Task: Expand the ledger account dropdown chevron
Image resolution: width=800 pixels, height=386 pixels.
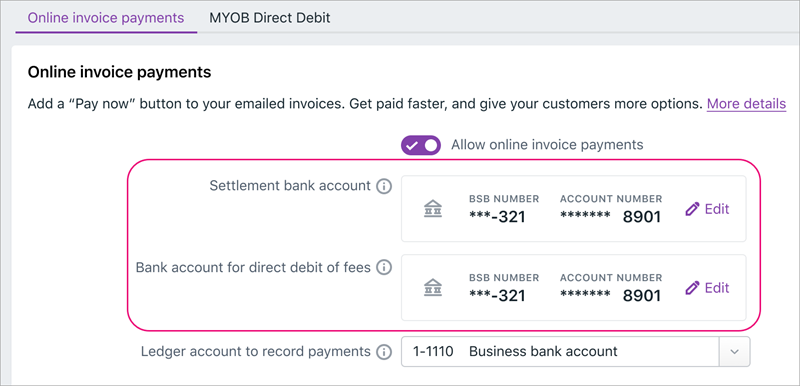Action: click(x=735, y=351)
